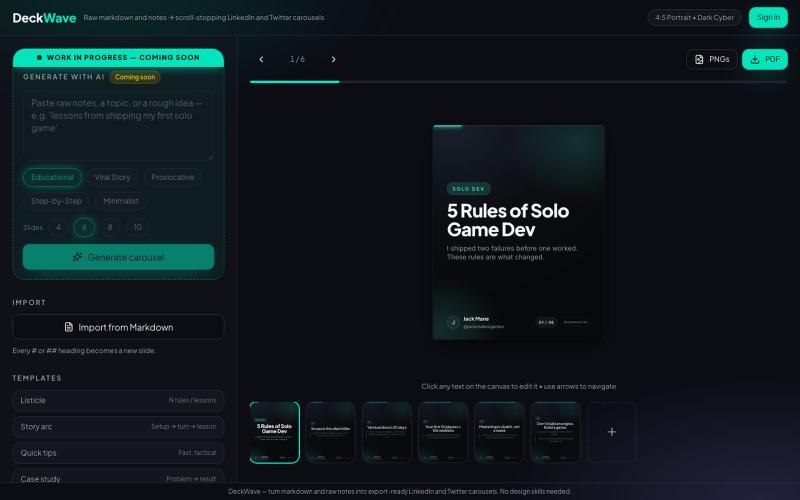Click the plus tile to add a slide

[611, 432]
